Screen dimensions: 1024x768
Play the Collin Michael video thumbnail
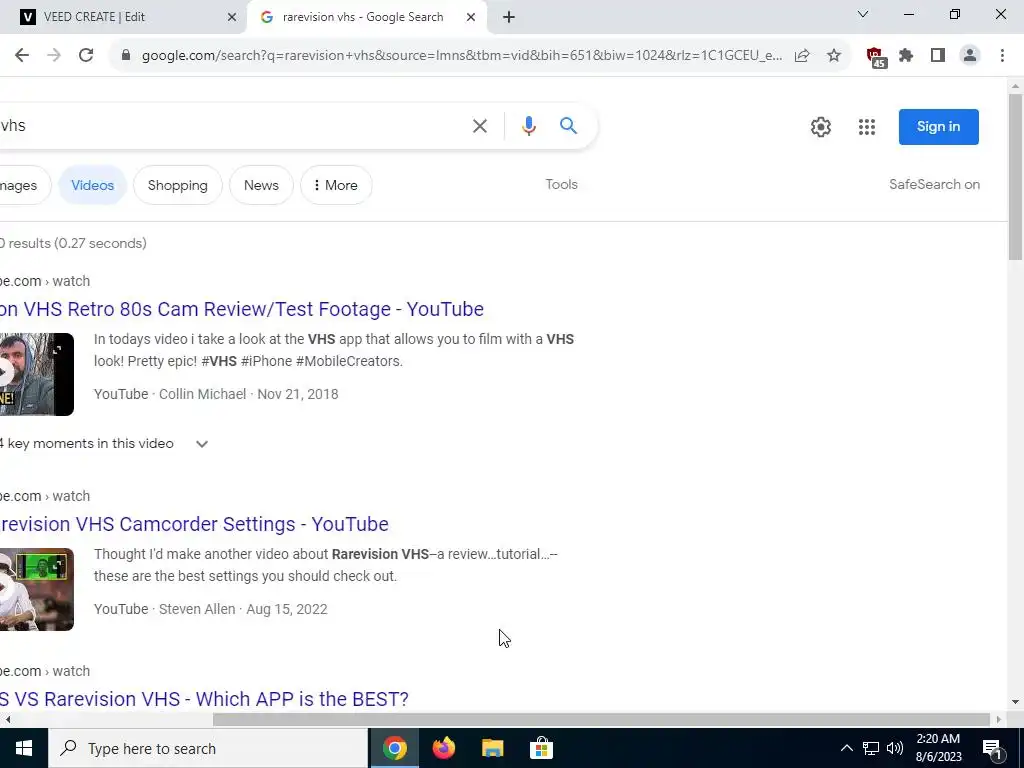coord(37,374)
